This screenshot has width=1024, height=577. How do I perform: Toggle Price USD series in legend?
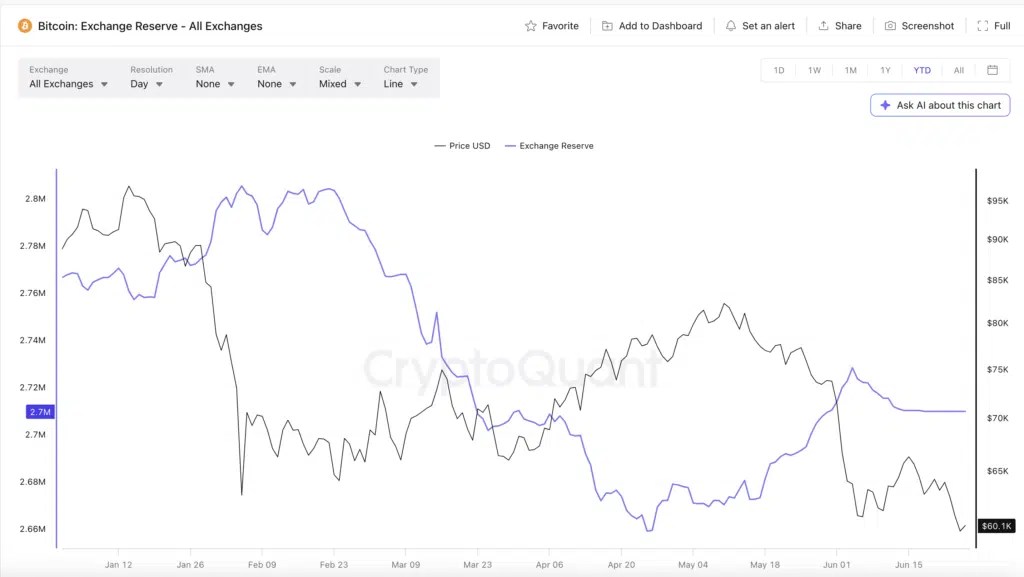[x=462, y=146]
